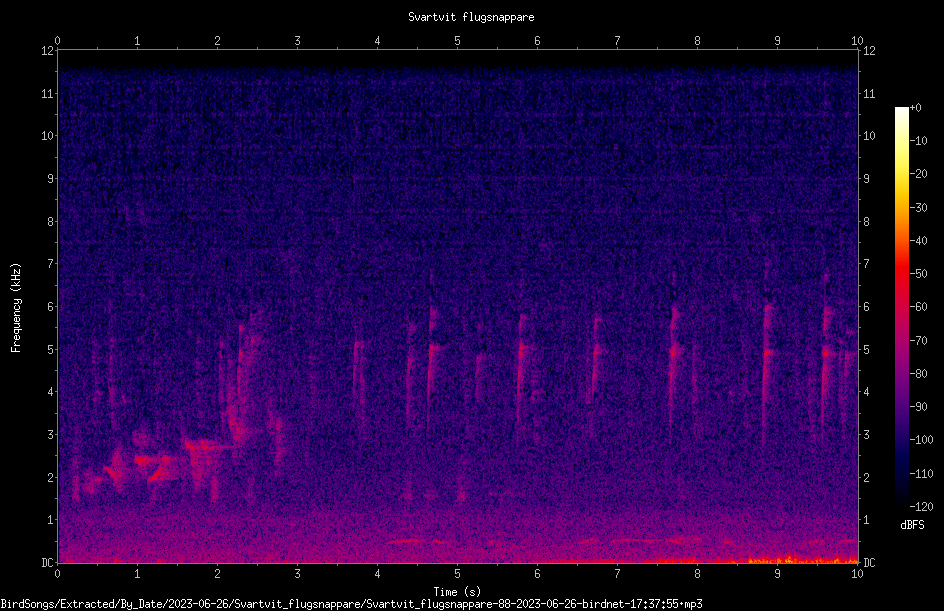
Task: Click the 'Time (s)' axis label
Action: [x=457, y=592]
